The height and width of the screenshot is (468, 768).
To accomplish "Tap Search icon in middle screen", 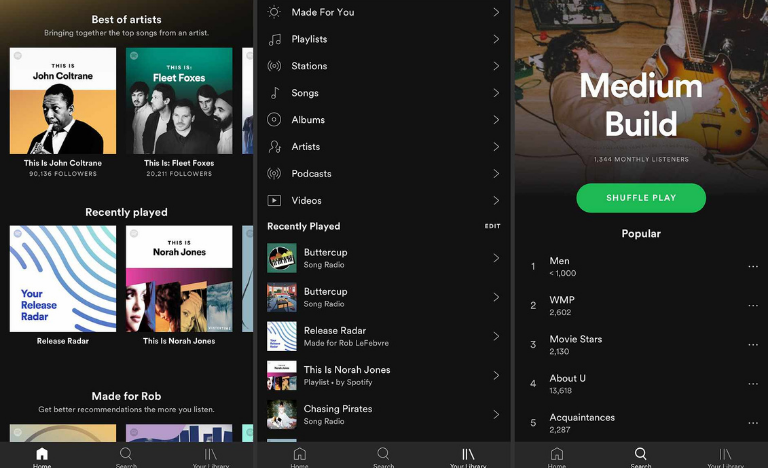I will (384, 454).
